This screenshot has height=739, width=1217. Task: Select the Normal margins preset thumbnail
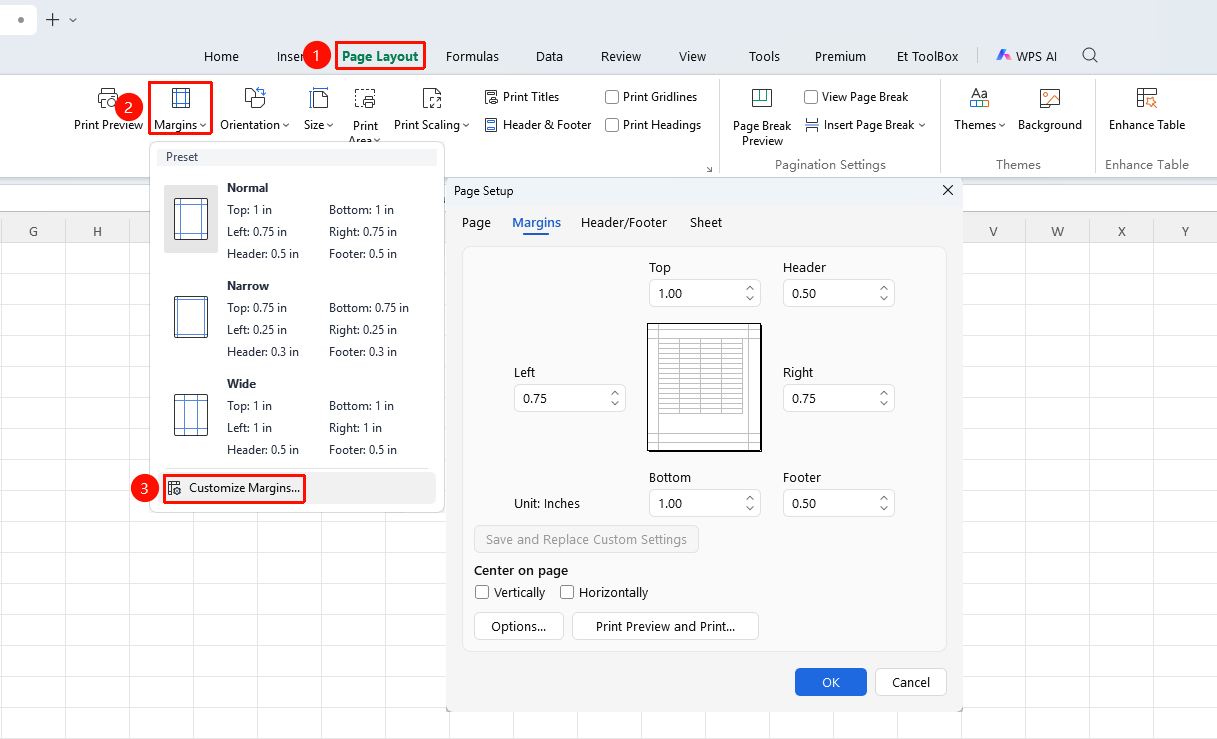click(190, 219)
